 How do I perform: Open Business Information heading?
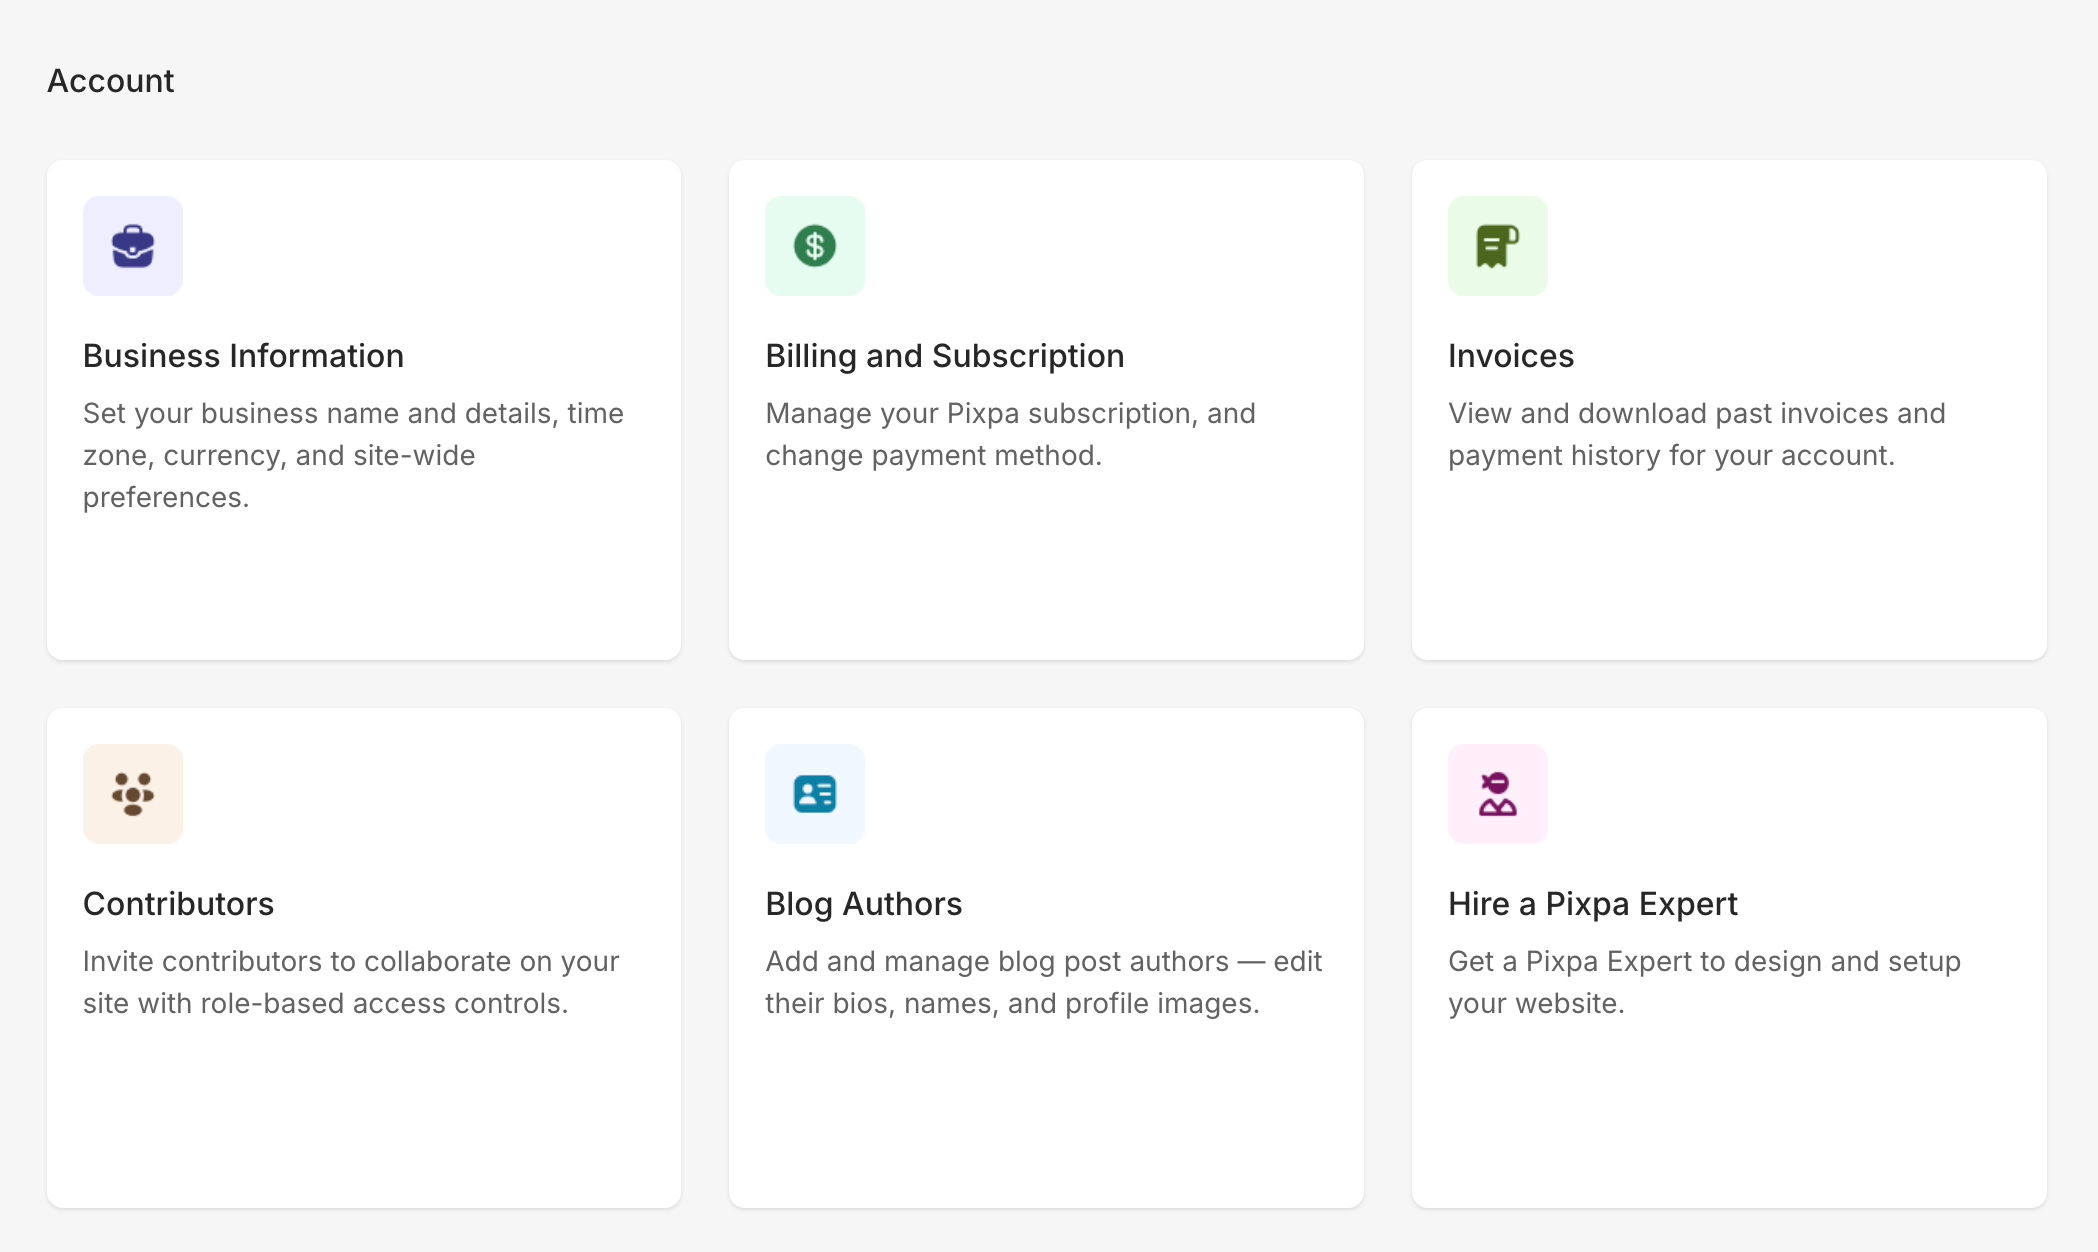coord(243,356)
